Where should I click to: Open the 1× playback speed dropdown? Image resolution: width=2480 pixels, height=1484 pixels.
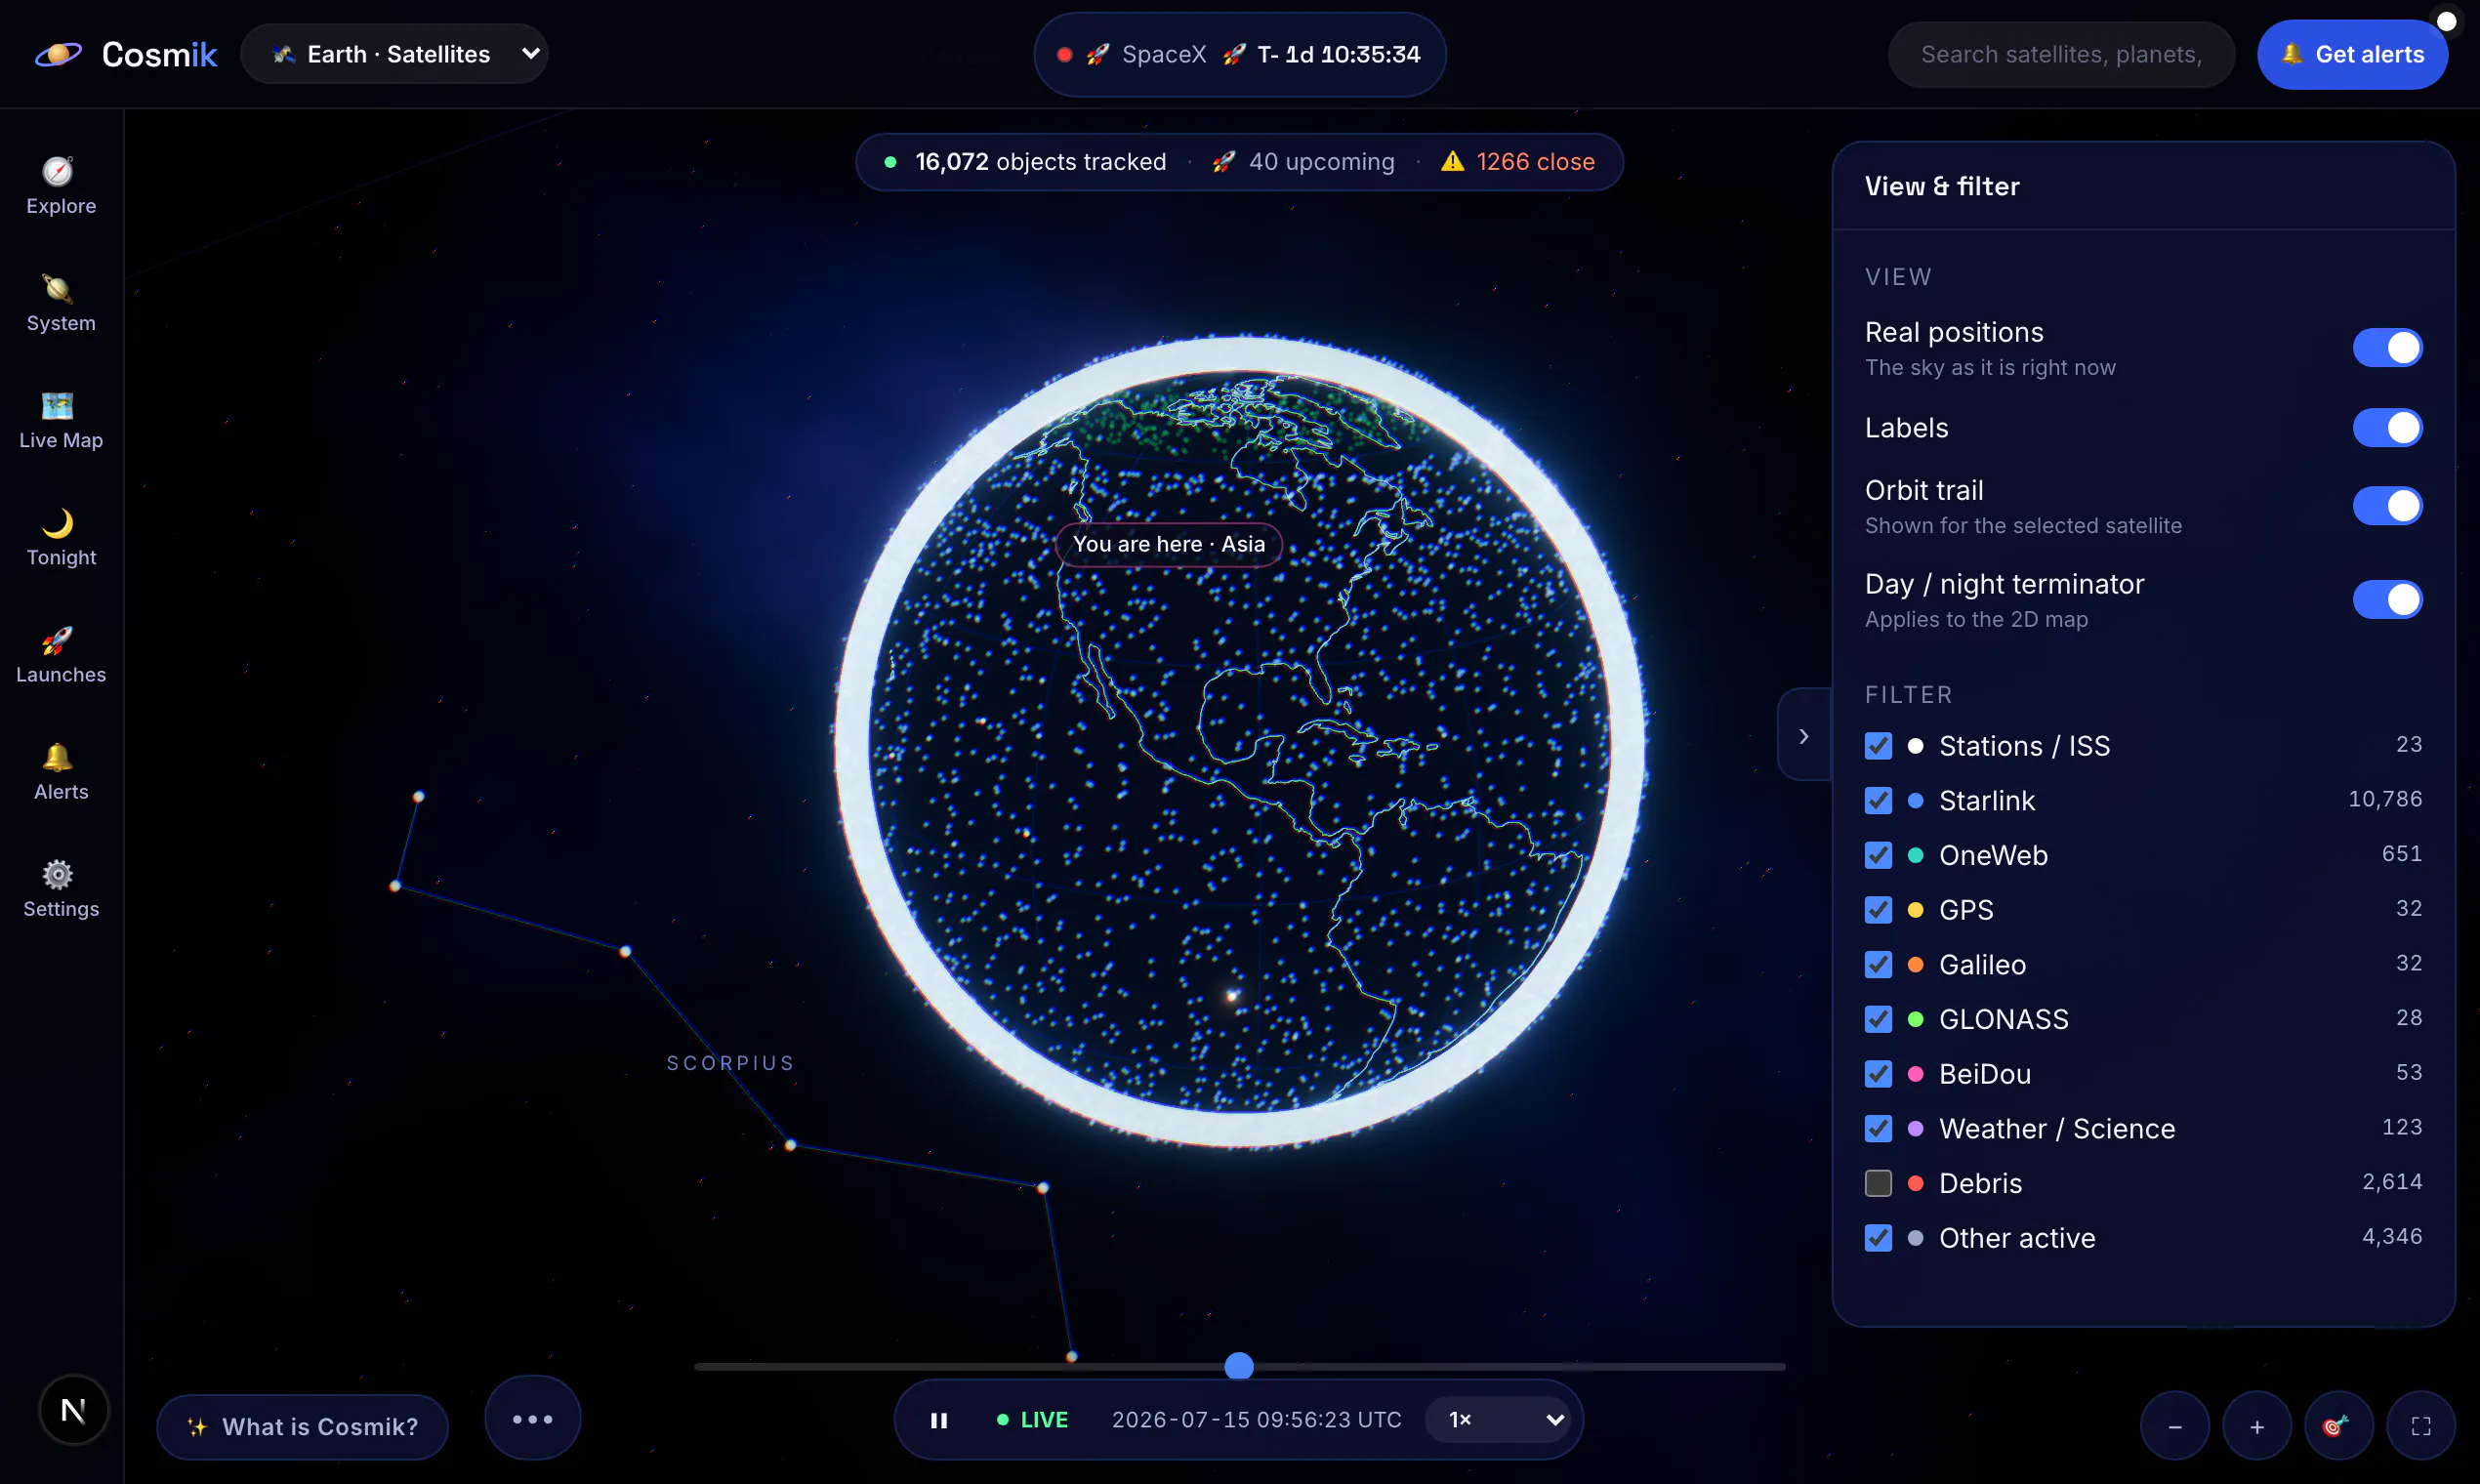[1497, 1420]
